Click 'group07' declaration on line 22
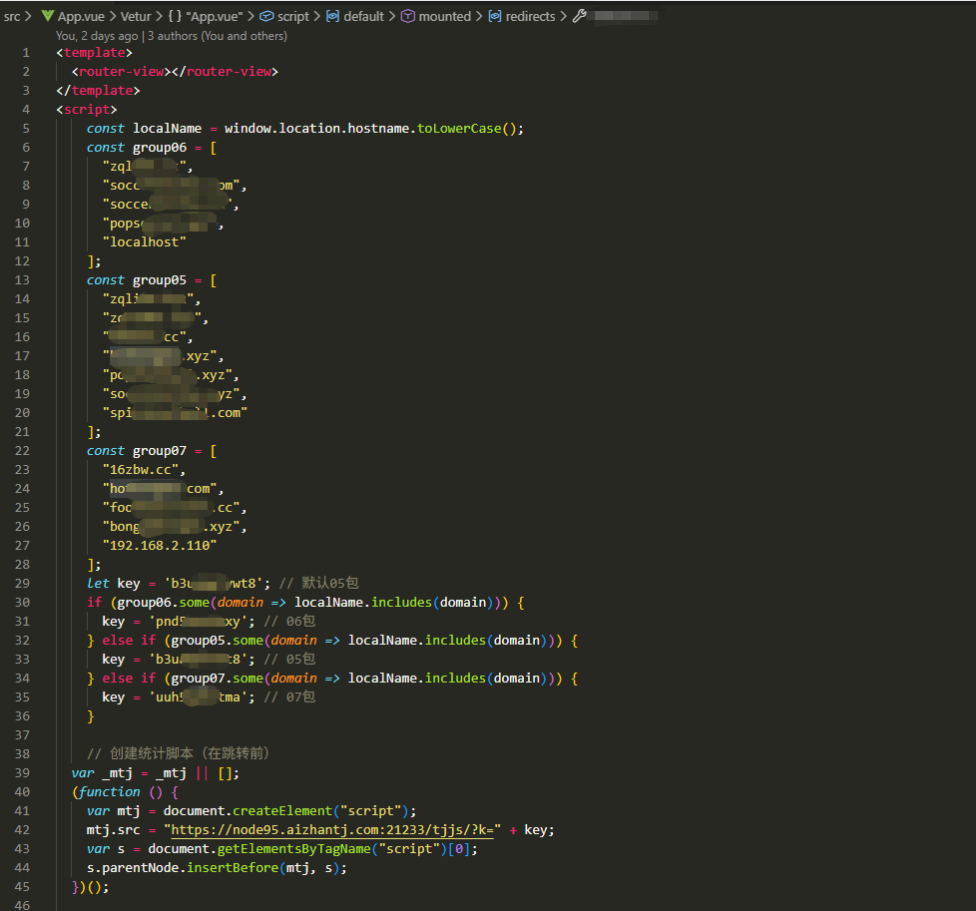The image size is (976, 911). point(159,451)
